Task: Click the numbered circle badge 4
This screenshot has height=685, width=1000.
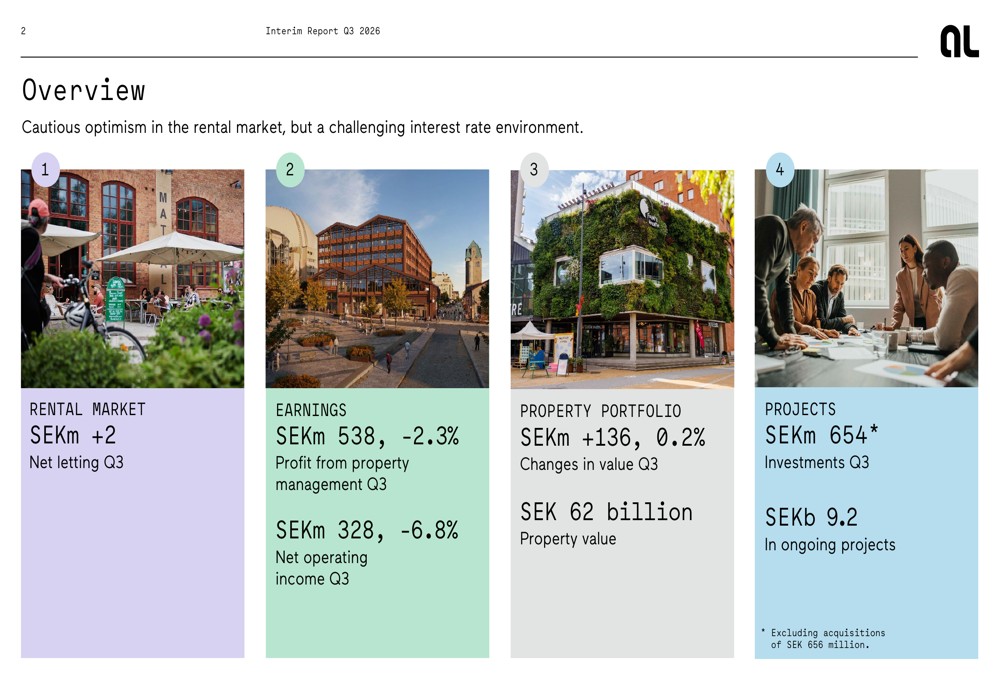Action: [x=780, y=170]
